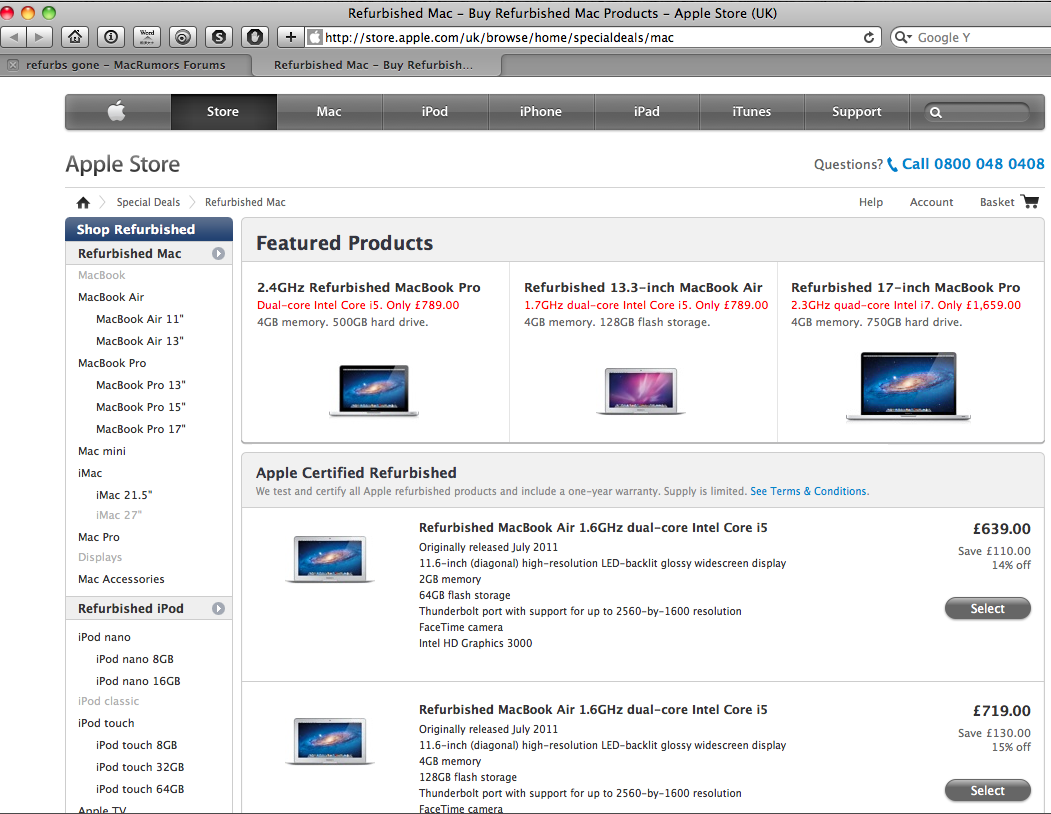
Task: Click the circled 'i' info toolbar button
Action: (x=111, y=37)
